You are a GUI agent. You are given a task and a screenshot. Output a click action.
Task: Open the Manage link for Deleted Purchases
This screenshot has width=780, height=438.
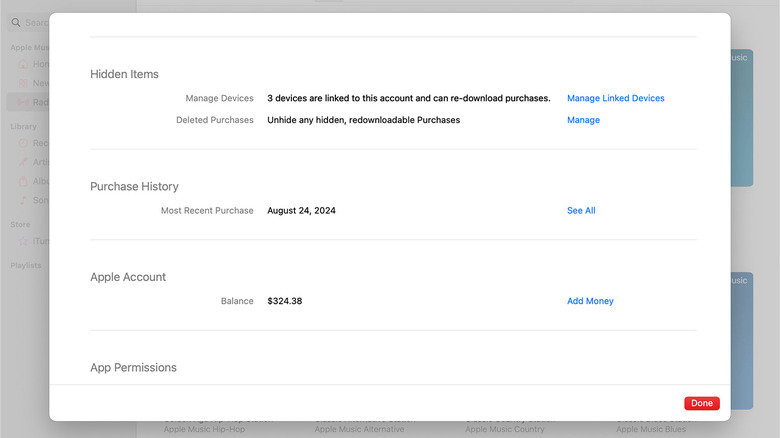click(583, 120)
